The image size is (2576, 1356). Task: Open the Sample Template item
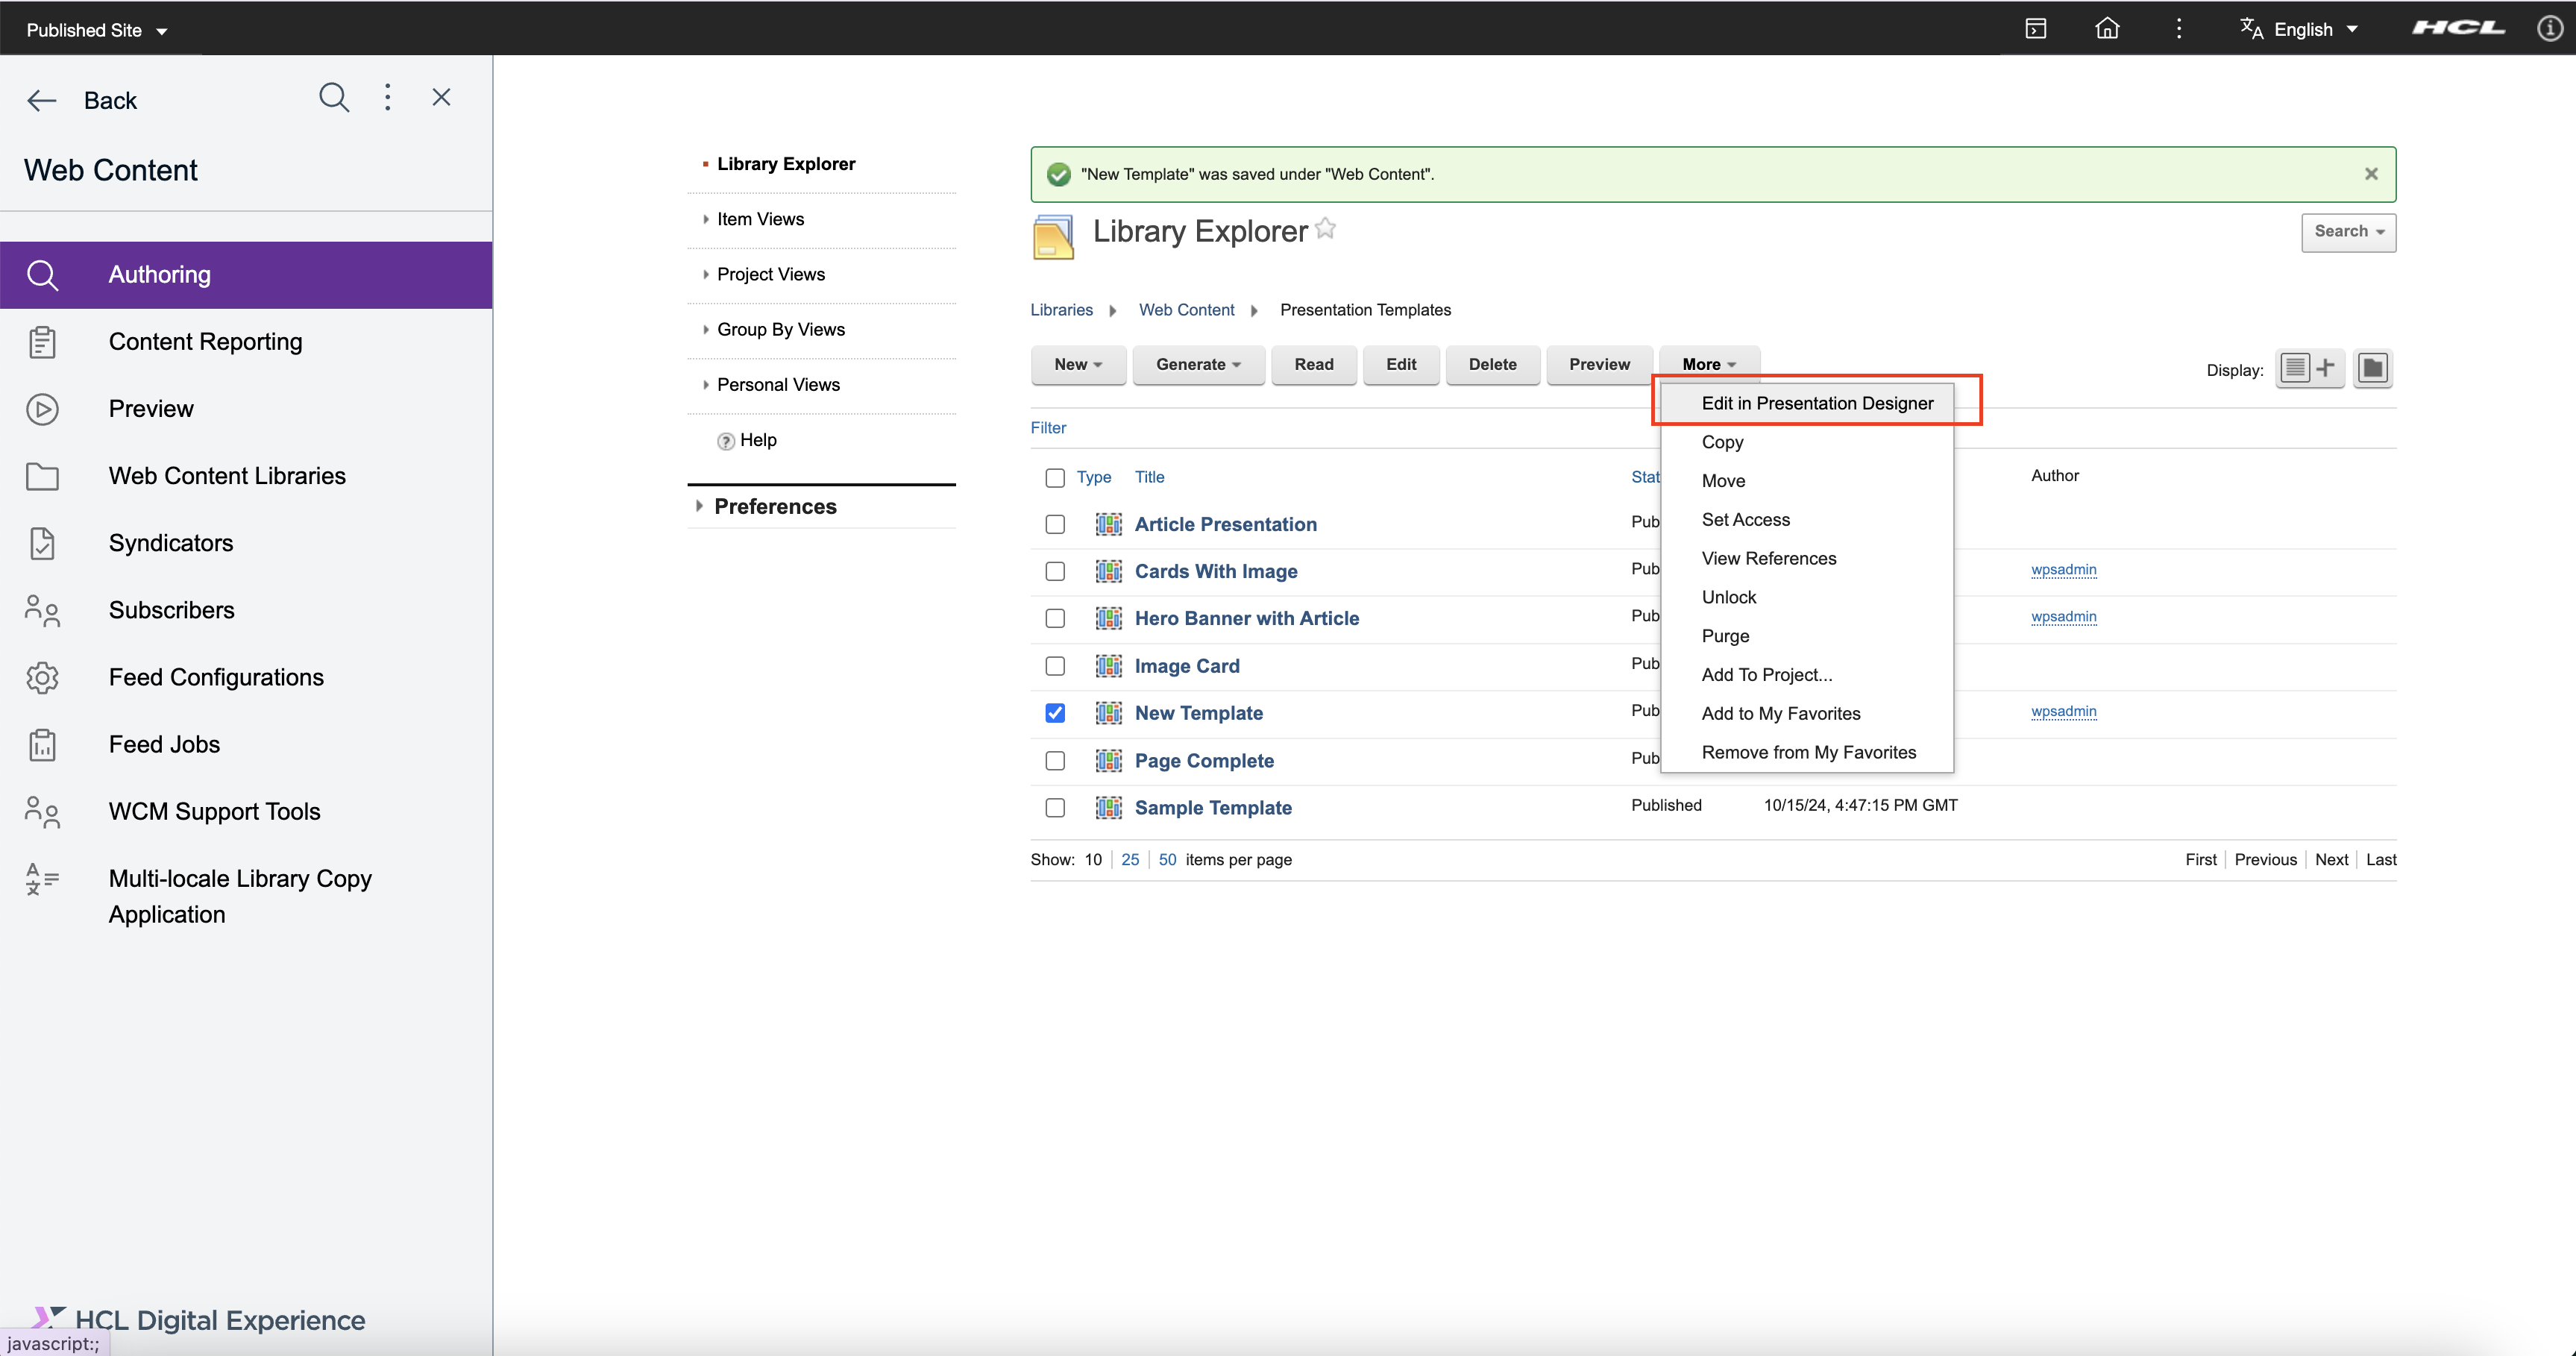1213,807
